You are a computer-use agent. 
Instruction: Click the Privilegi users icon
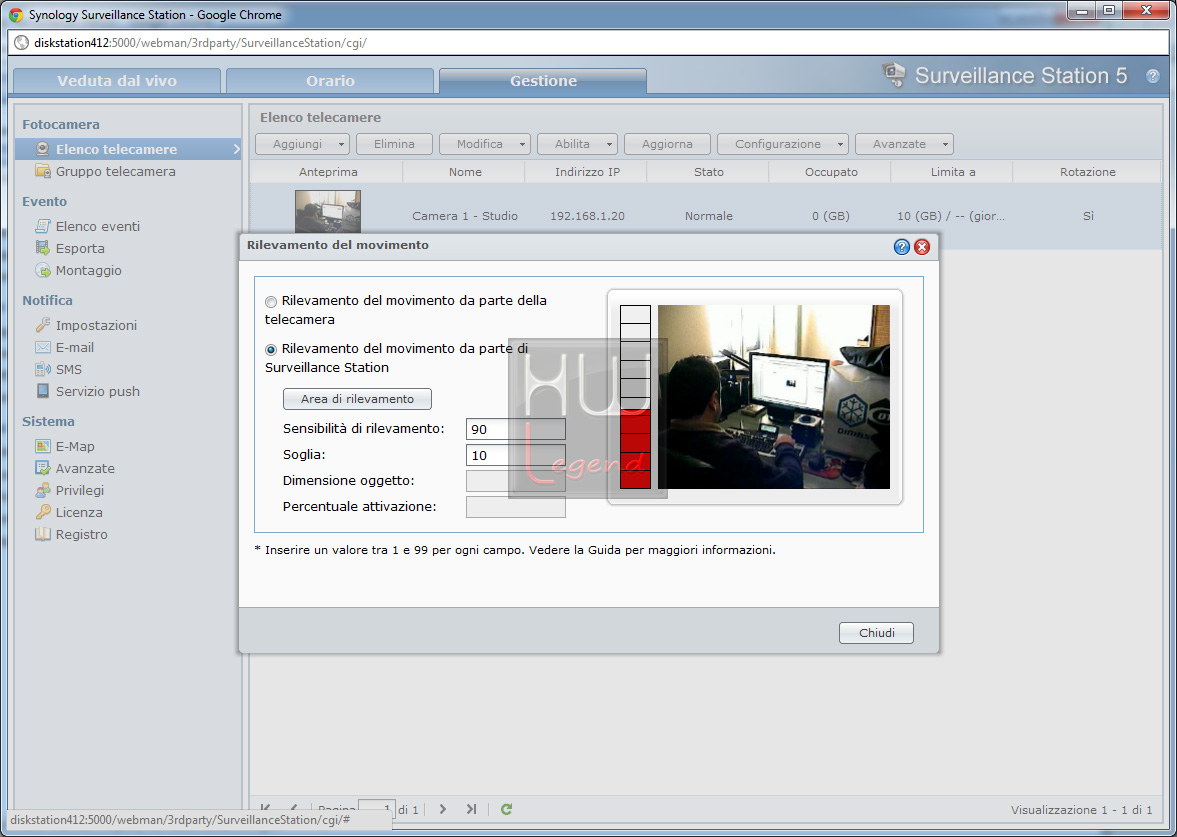(x=43, y=490)
